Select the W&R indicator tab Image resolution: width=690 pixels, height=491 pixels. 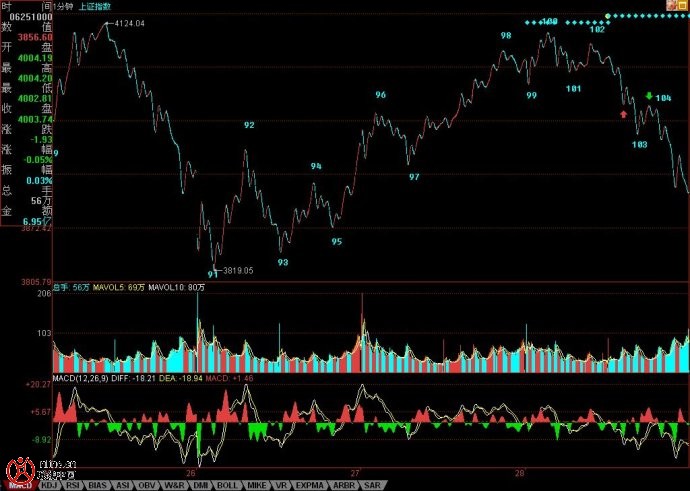tap(174, 485)
